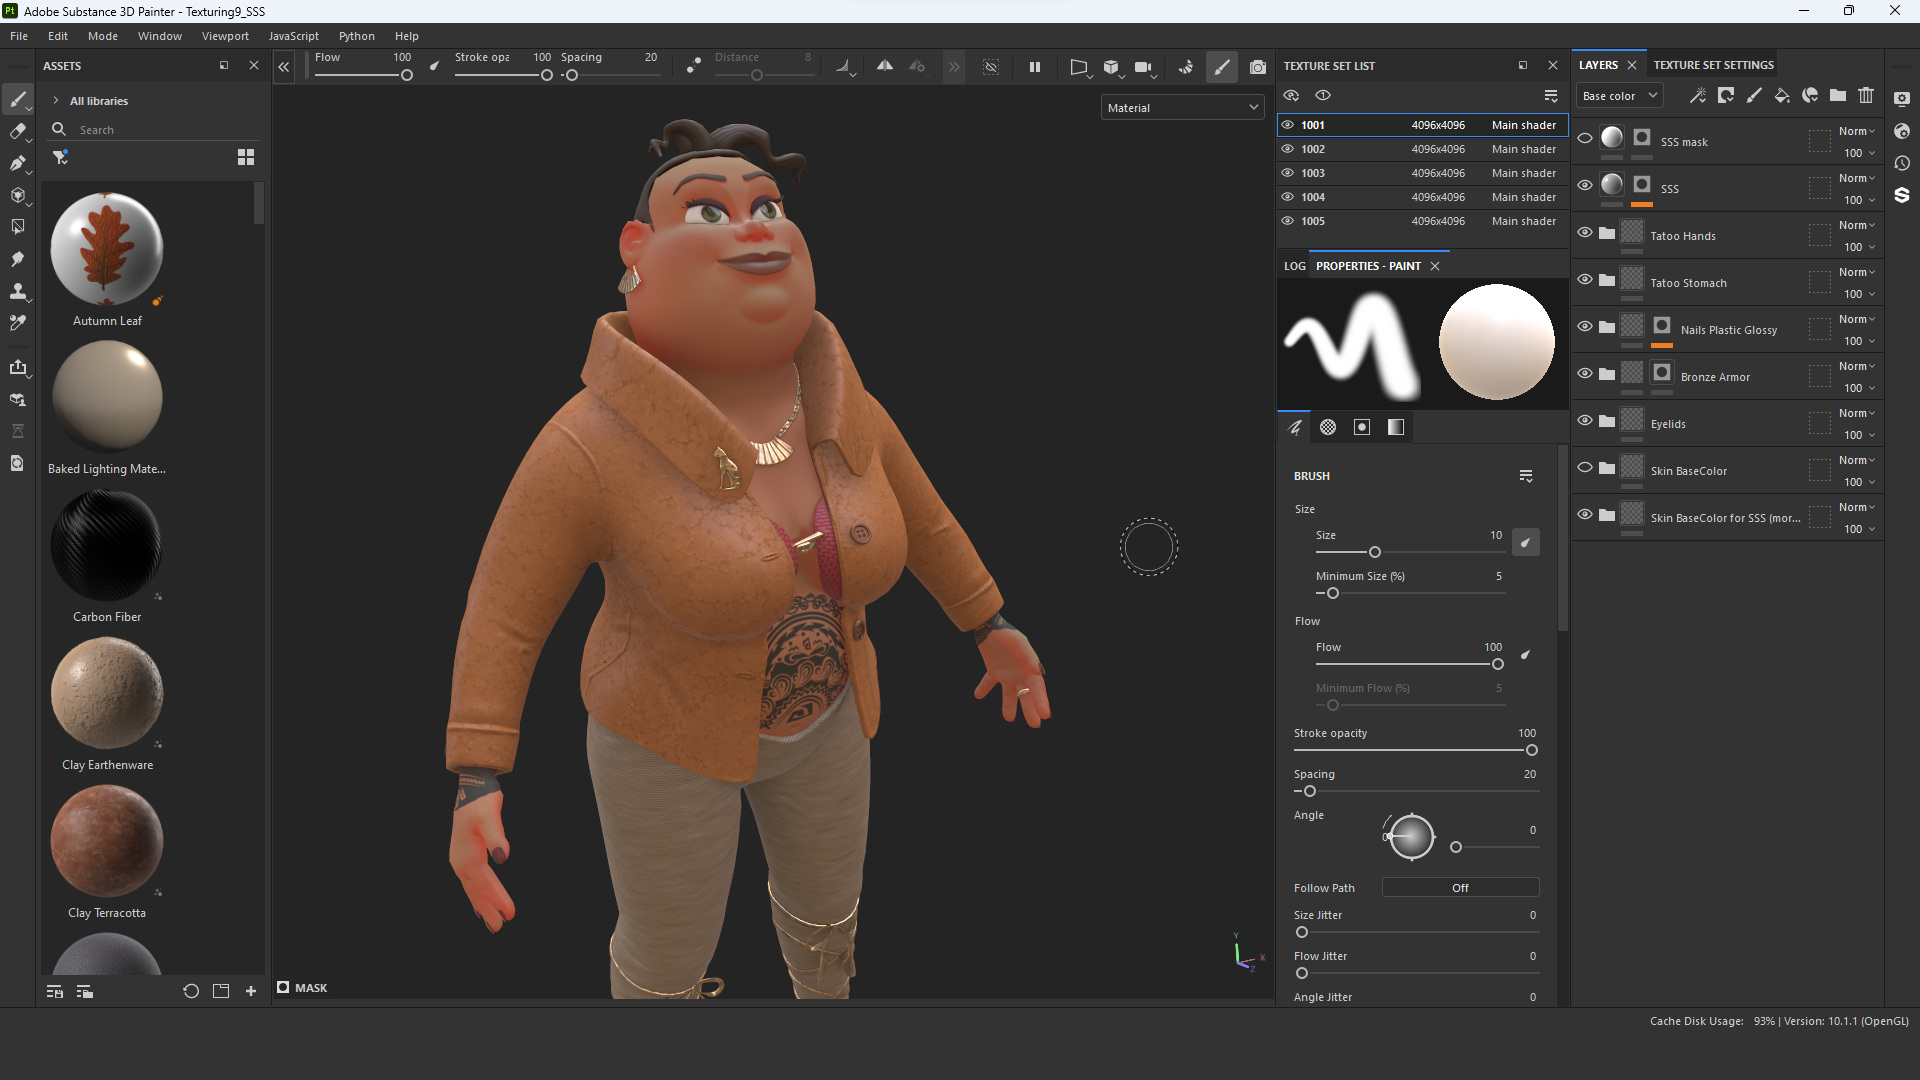Toggle symmetry painting in top toolbar
1920x1080 pixels.
tap(884, 67)
